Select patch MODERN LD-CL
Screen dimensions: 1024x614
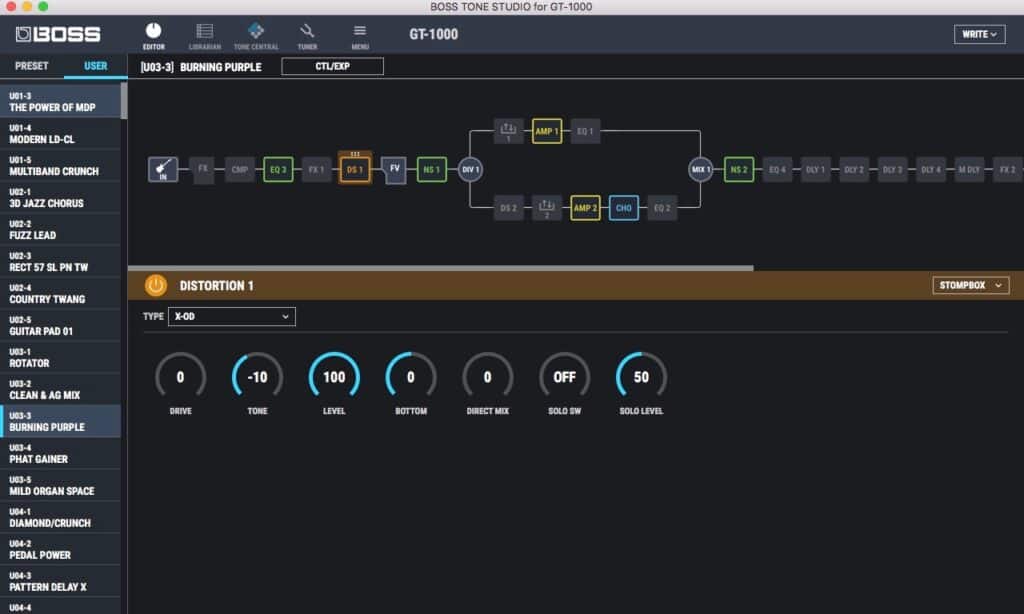60,134
